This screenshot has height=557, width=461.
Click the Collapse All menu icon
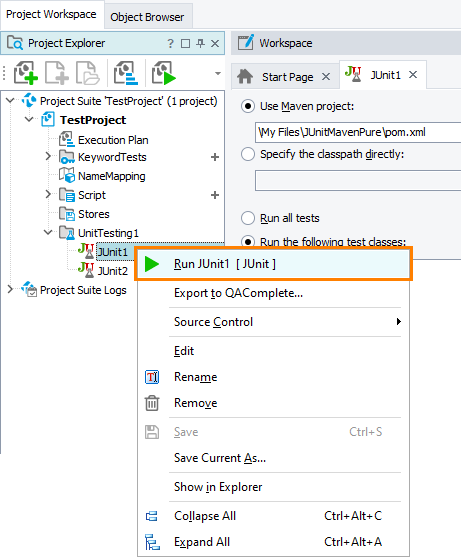point(152,516)
